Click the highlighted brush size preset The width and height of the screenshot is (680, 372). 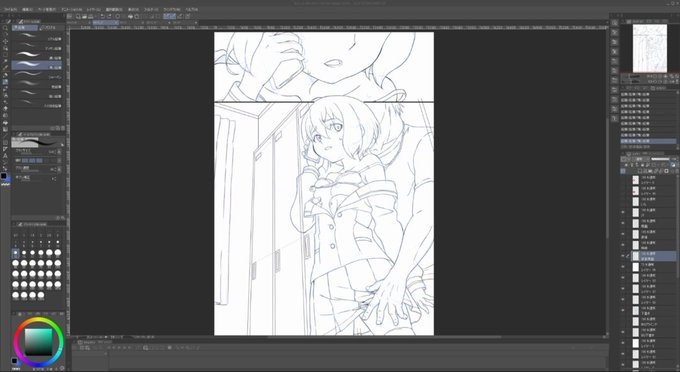point(16,253)
